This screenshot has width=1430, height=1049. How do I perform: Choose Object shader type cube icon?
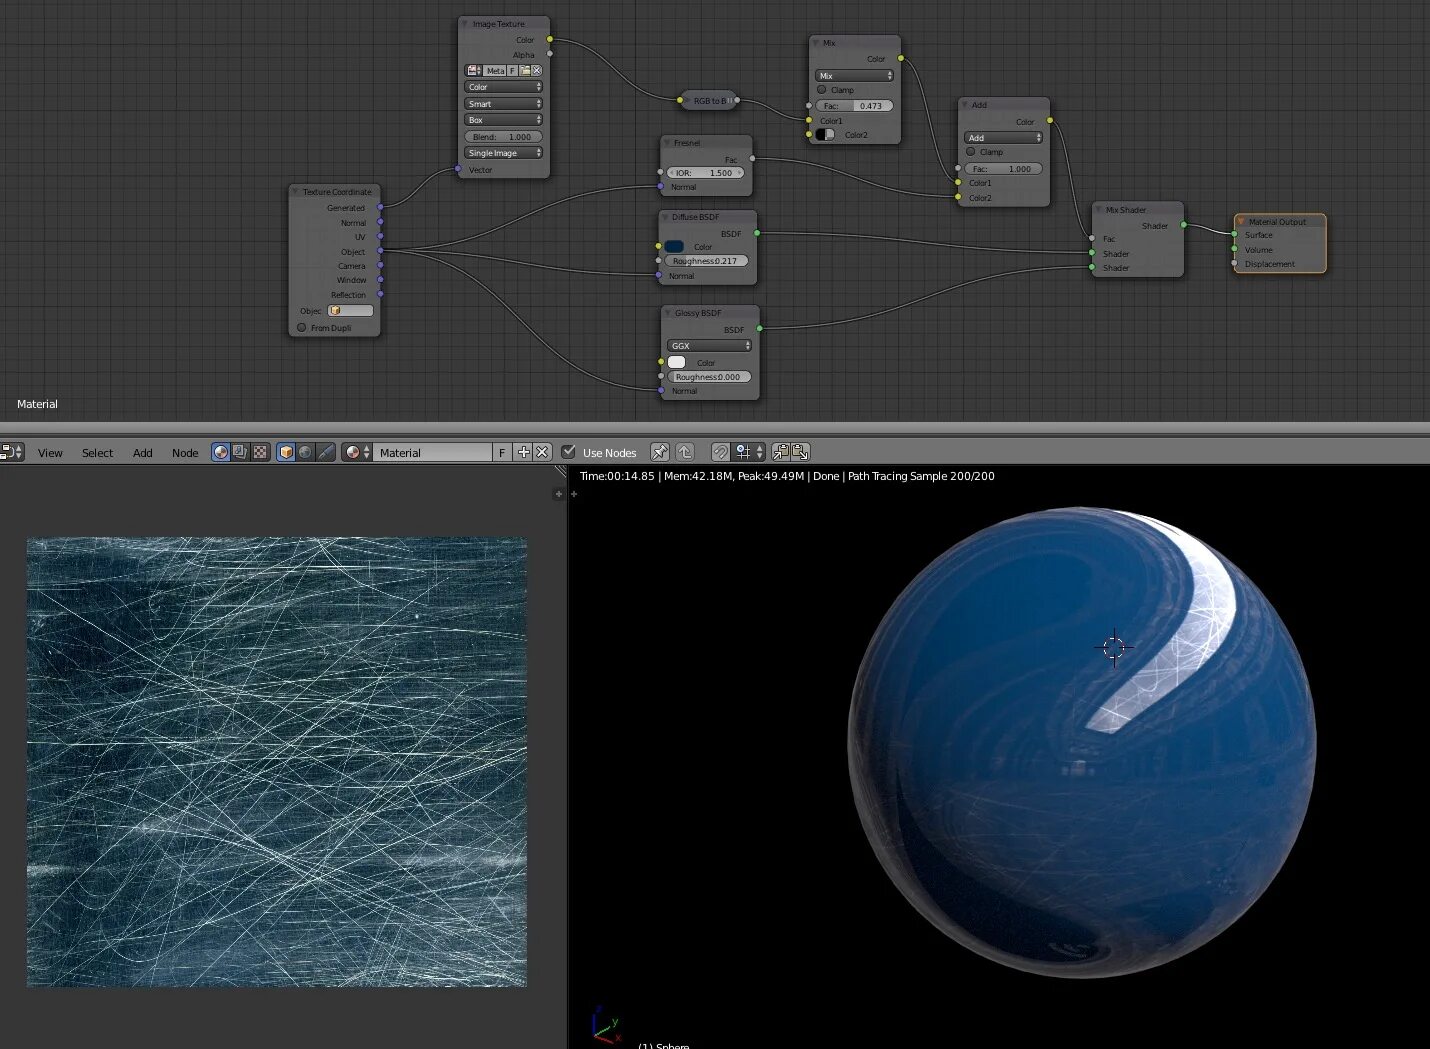click(x=286, y=452)
